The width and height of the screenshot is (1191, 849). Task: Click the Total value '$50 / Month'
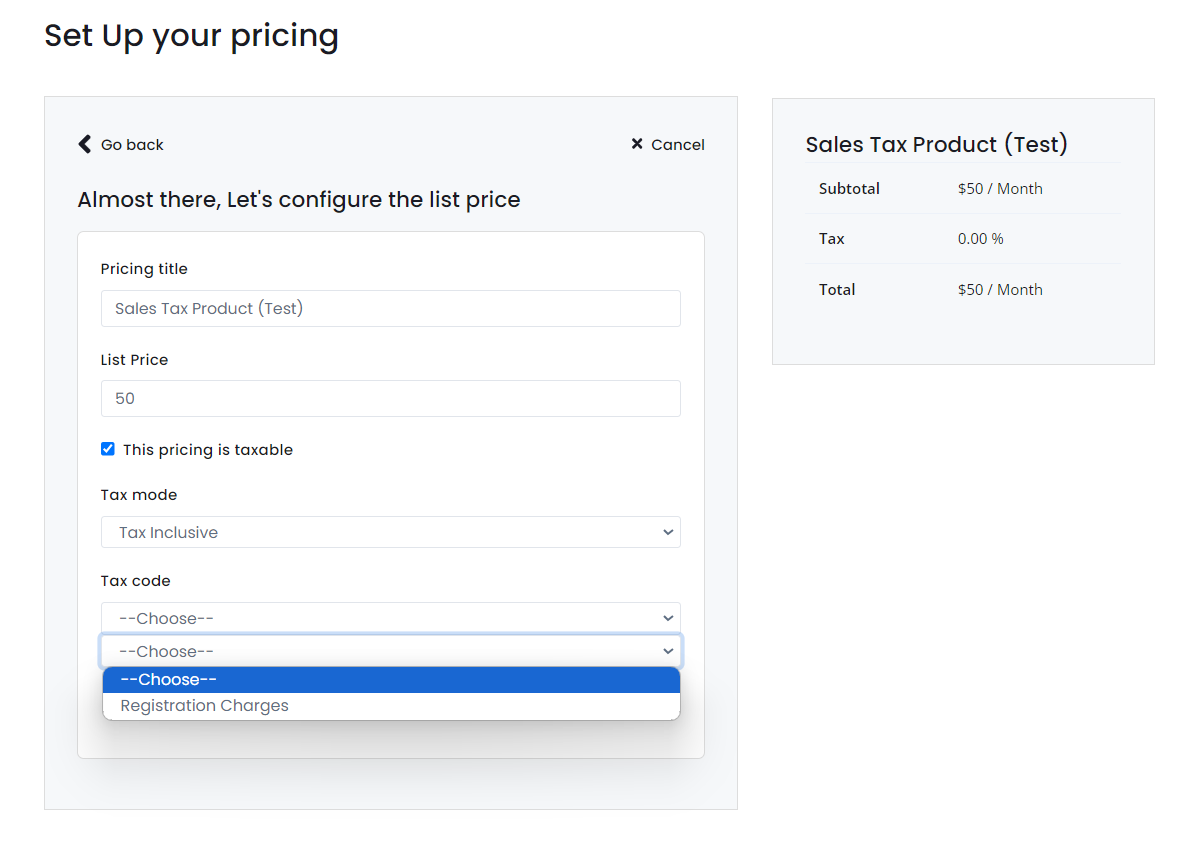tap(1000, 289)
